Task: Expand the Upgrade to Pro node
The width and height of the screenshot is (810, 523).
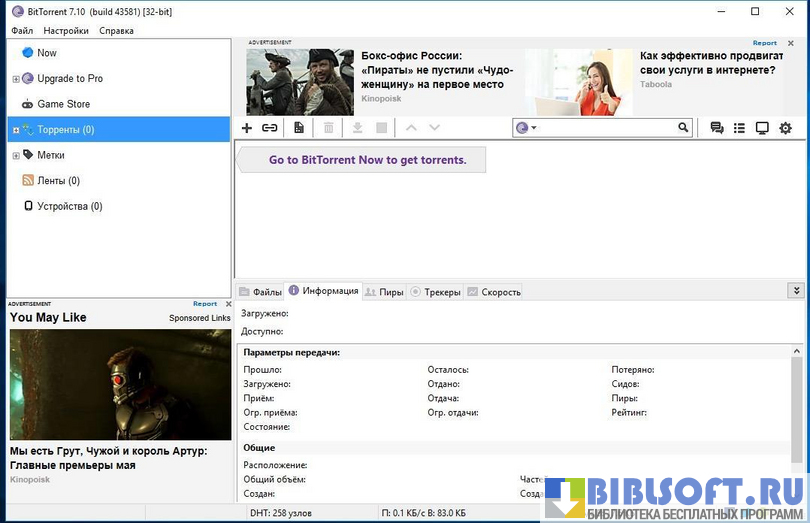Action: 15,79
